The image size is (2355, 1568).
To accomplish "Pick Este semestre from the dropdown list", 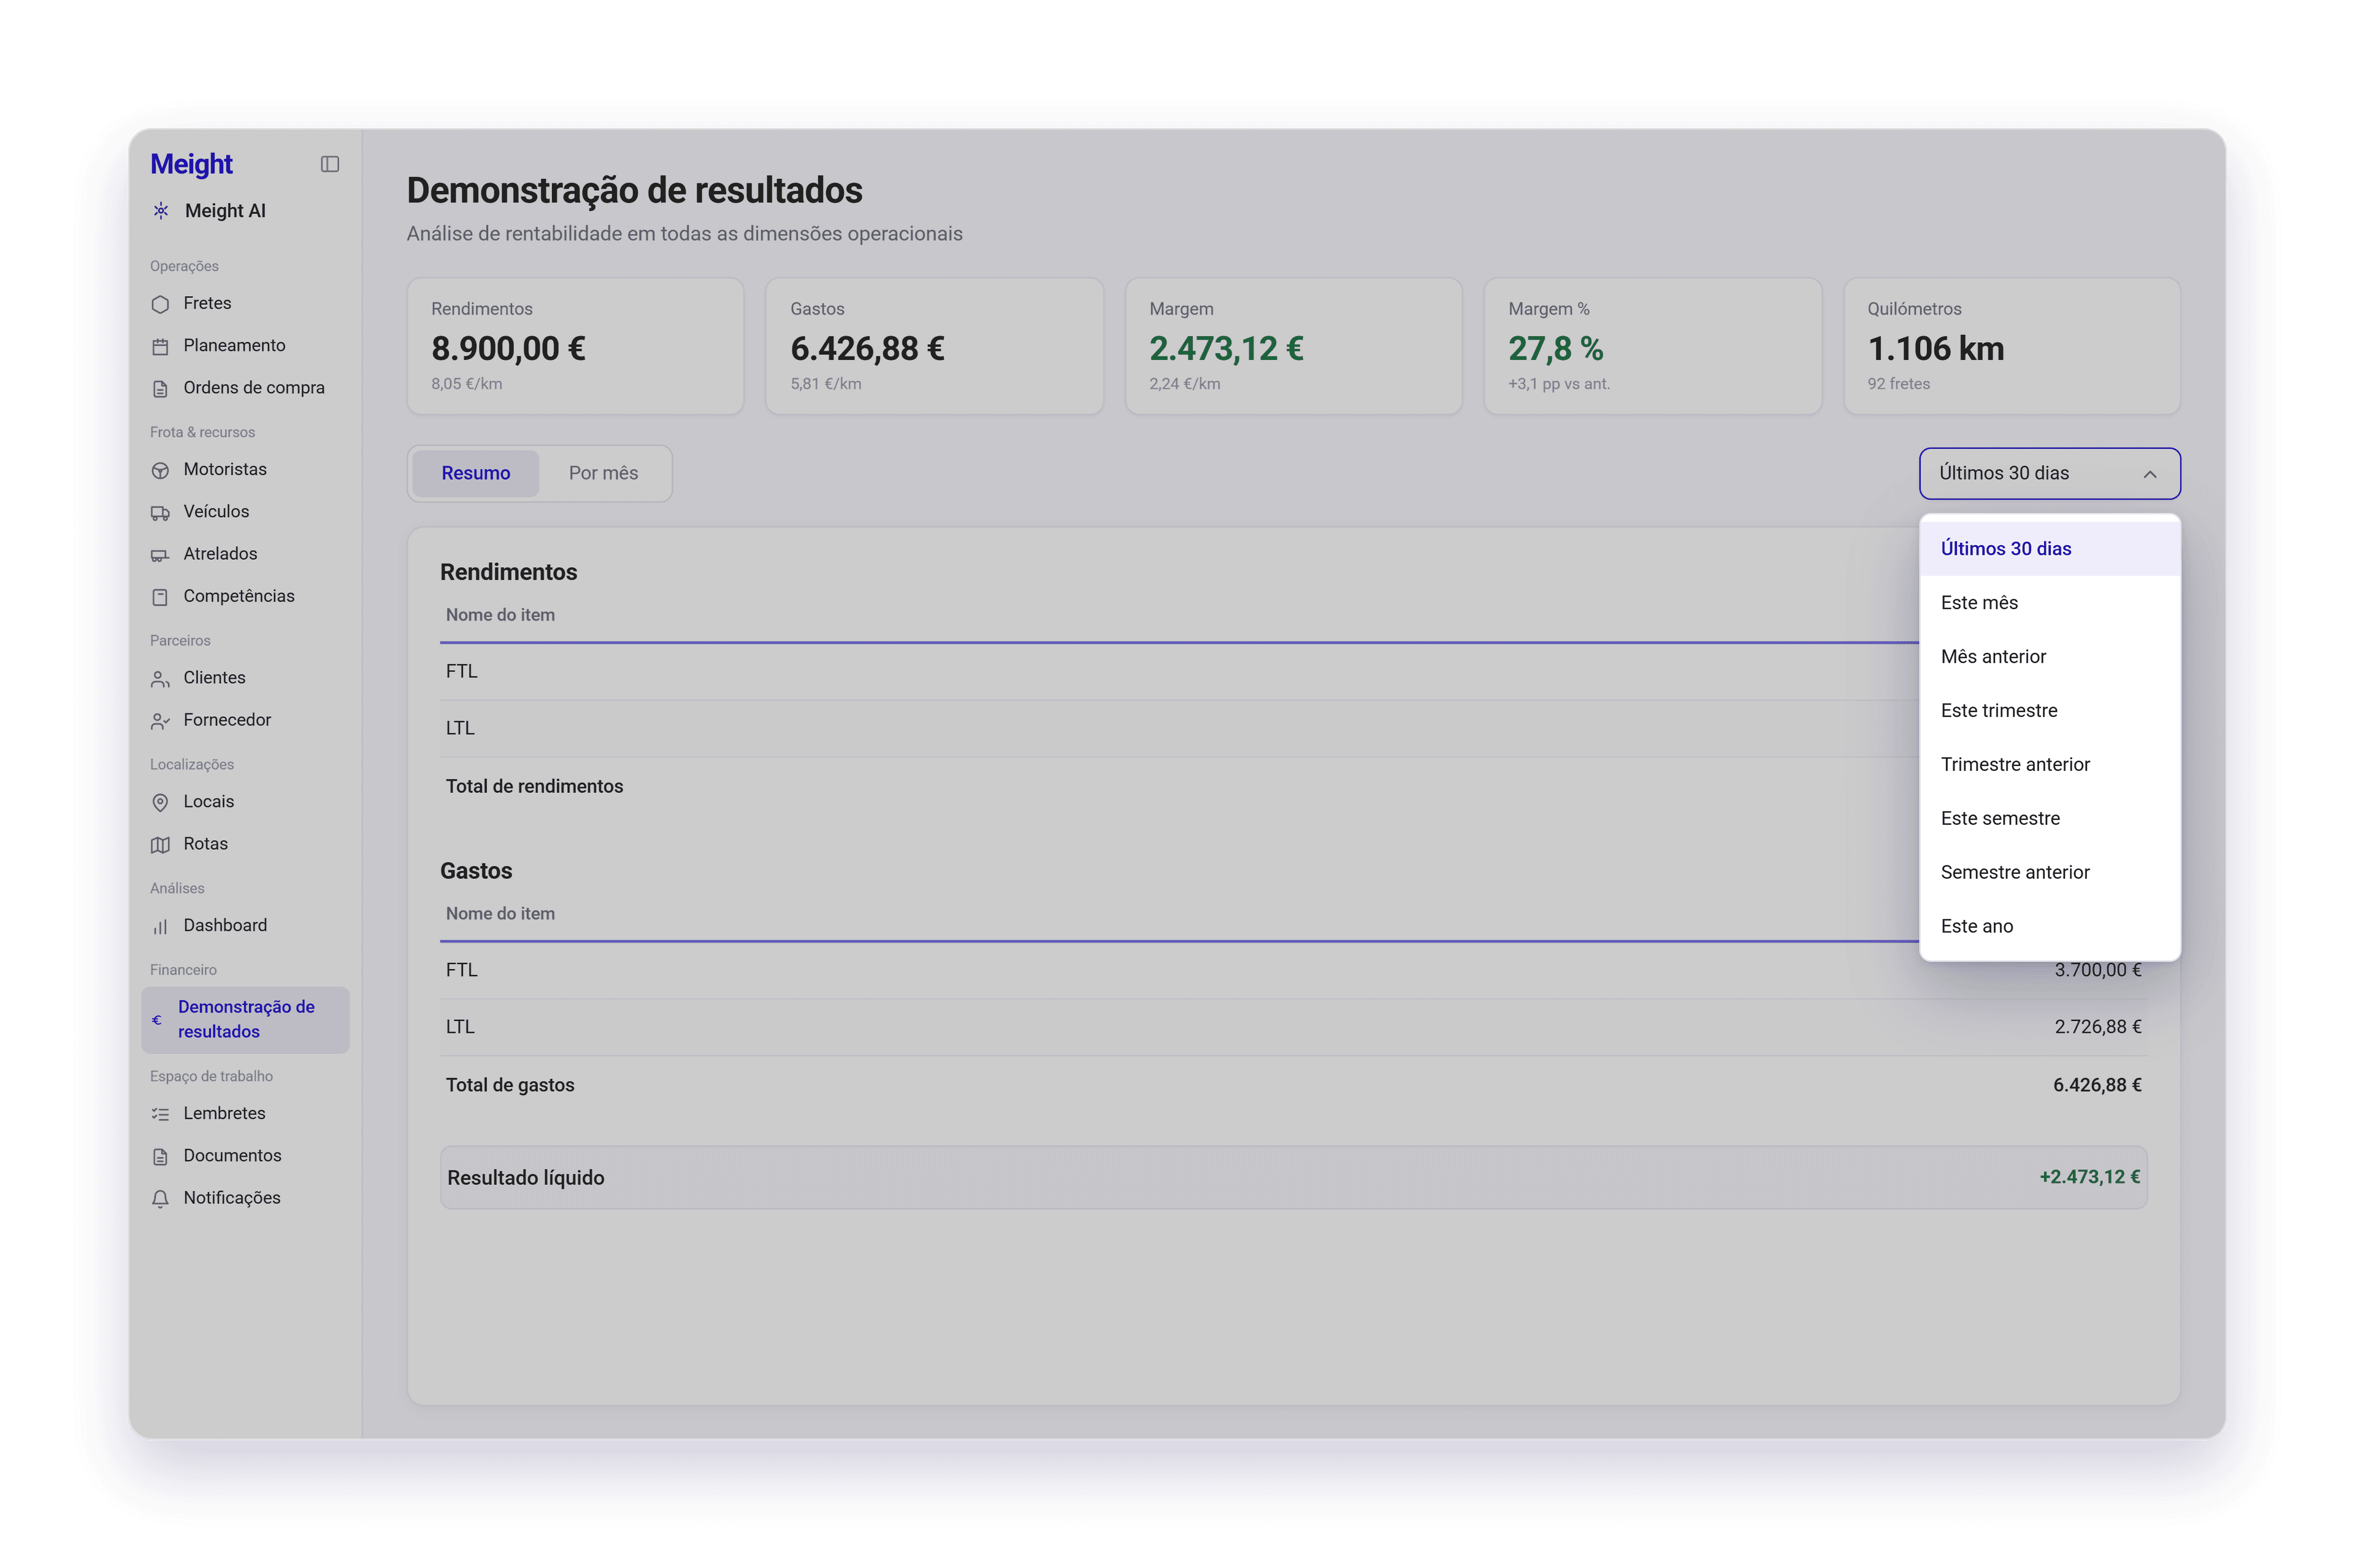I will pyautogui.click(x=2049, y=818).
